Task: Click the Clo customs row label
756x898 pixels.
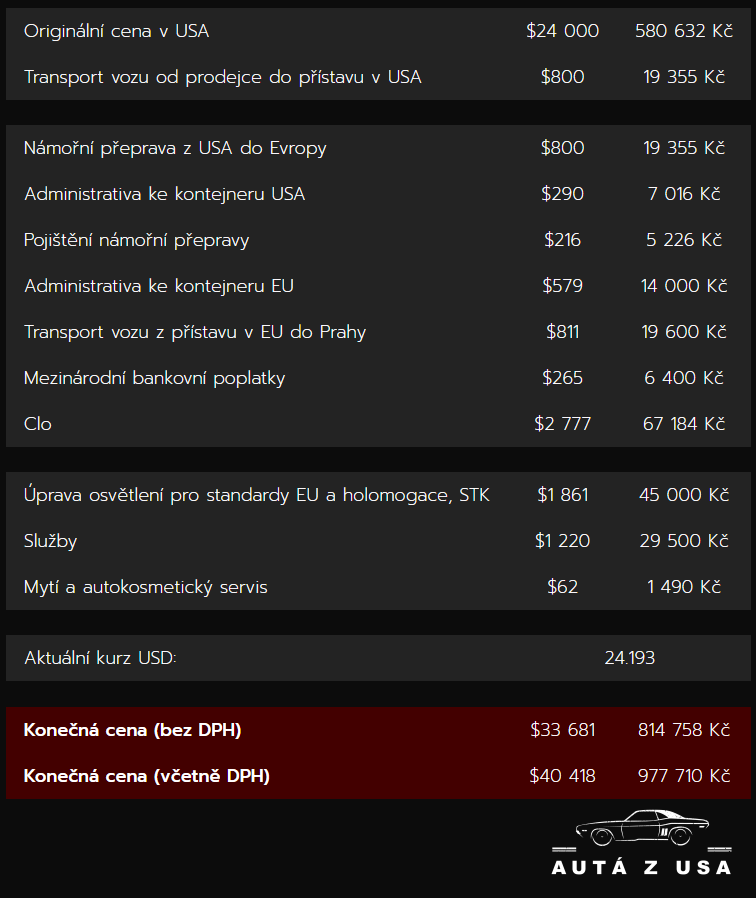Action: (x=38, y=424)
